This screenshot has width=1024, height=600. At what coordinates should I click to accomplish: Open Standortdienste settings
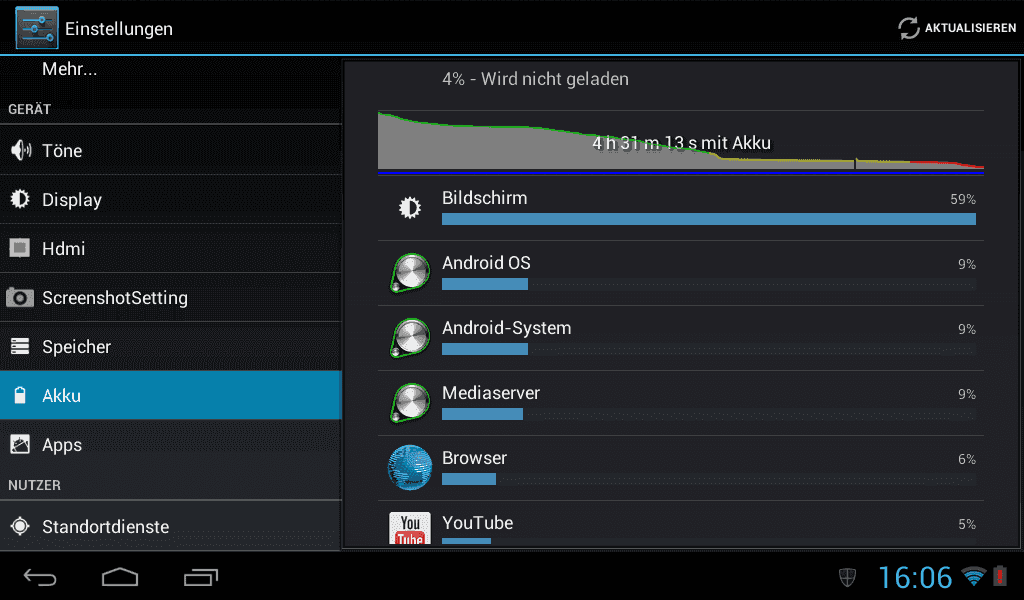(171, 526)
